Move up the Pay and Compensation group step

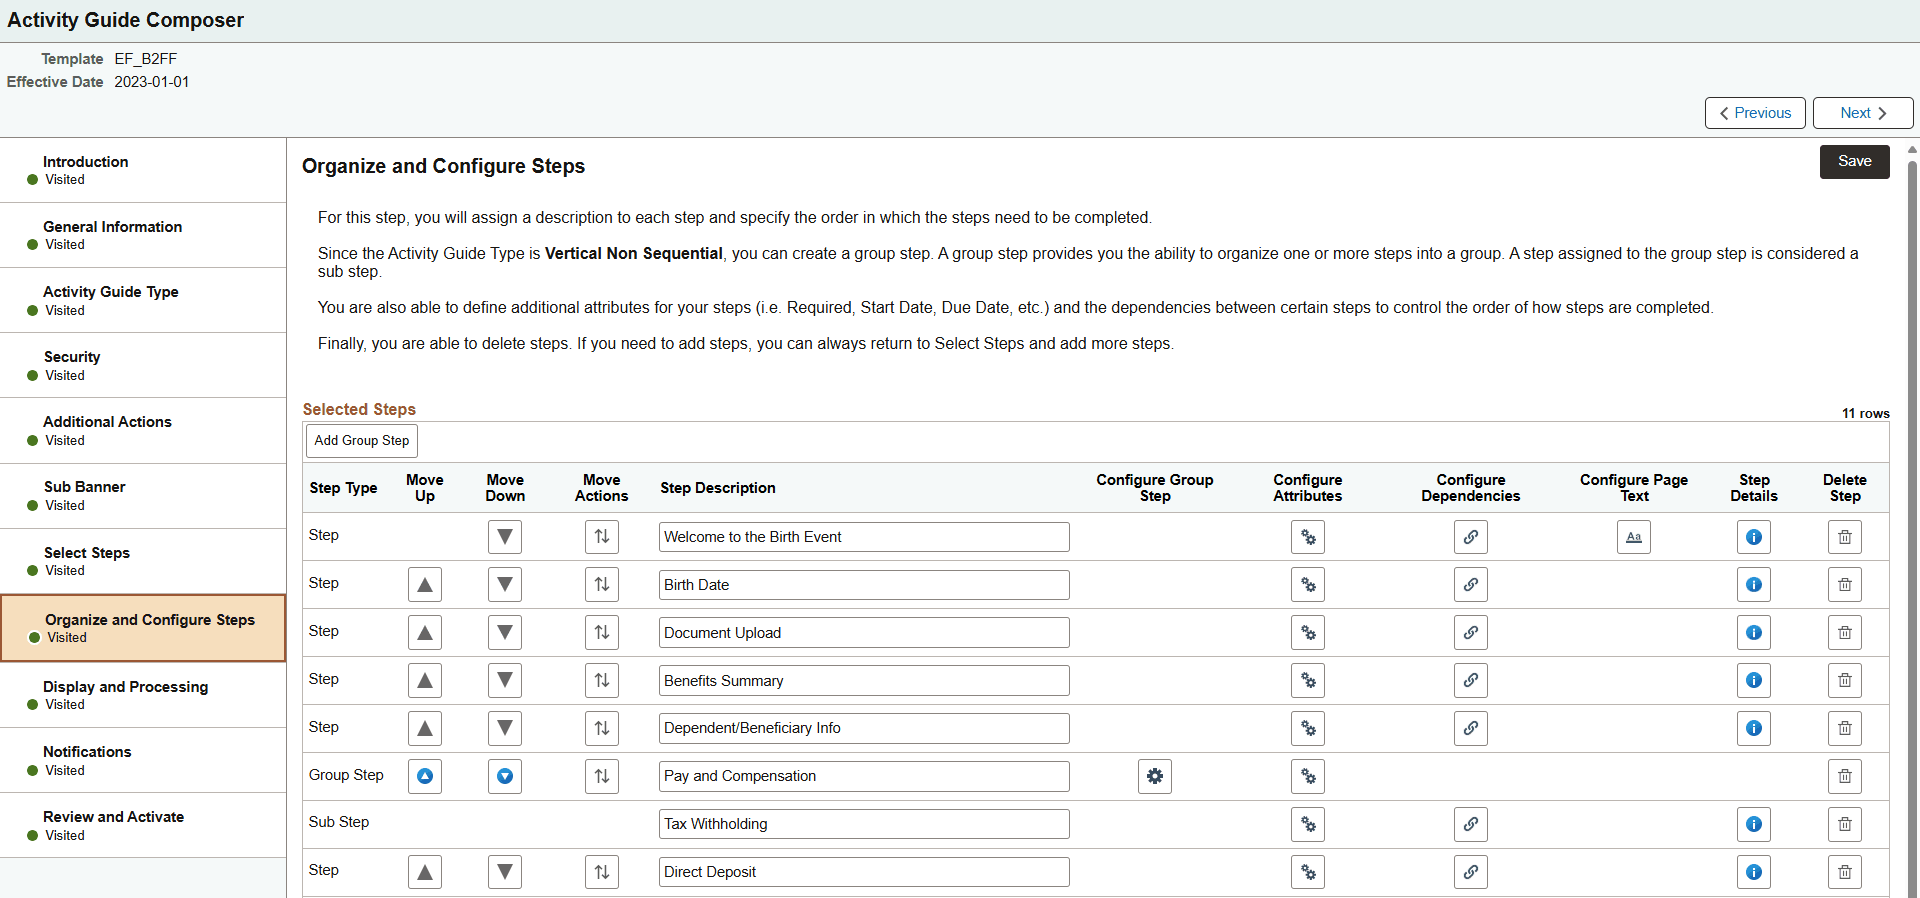(425, 777)
